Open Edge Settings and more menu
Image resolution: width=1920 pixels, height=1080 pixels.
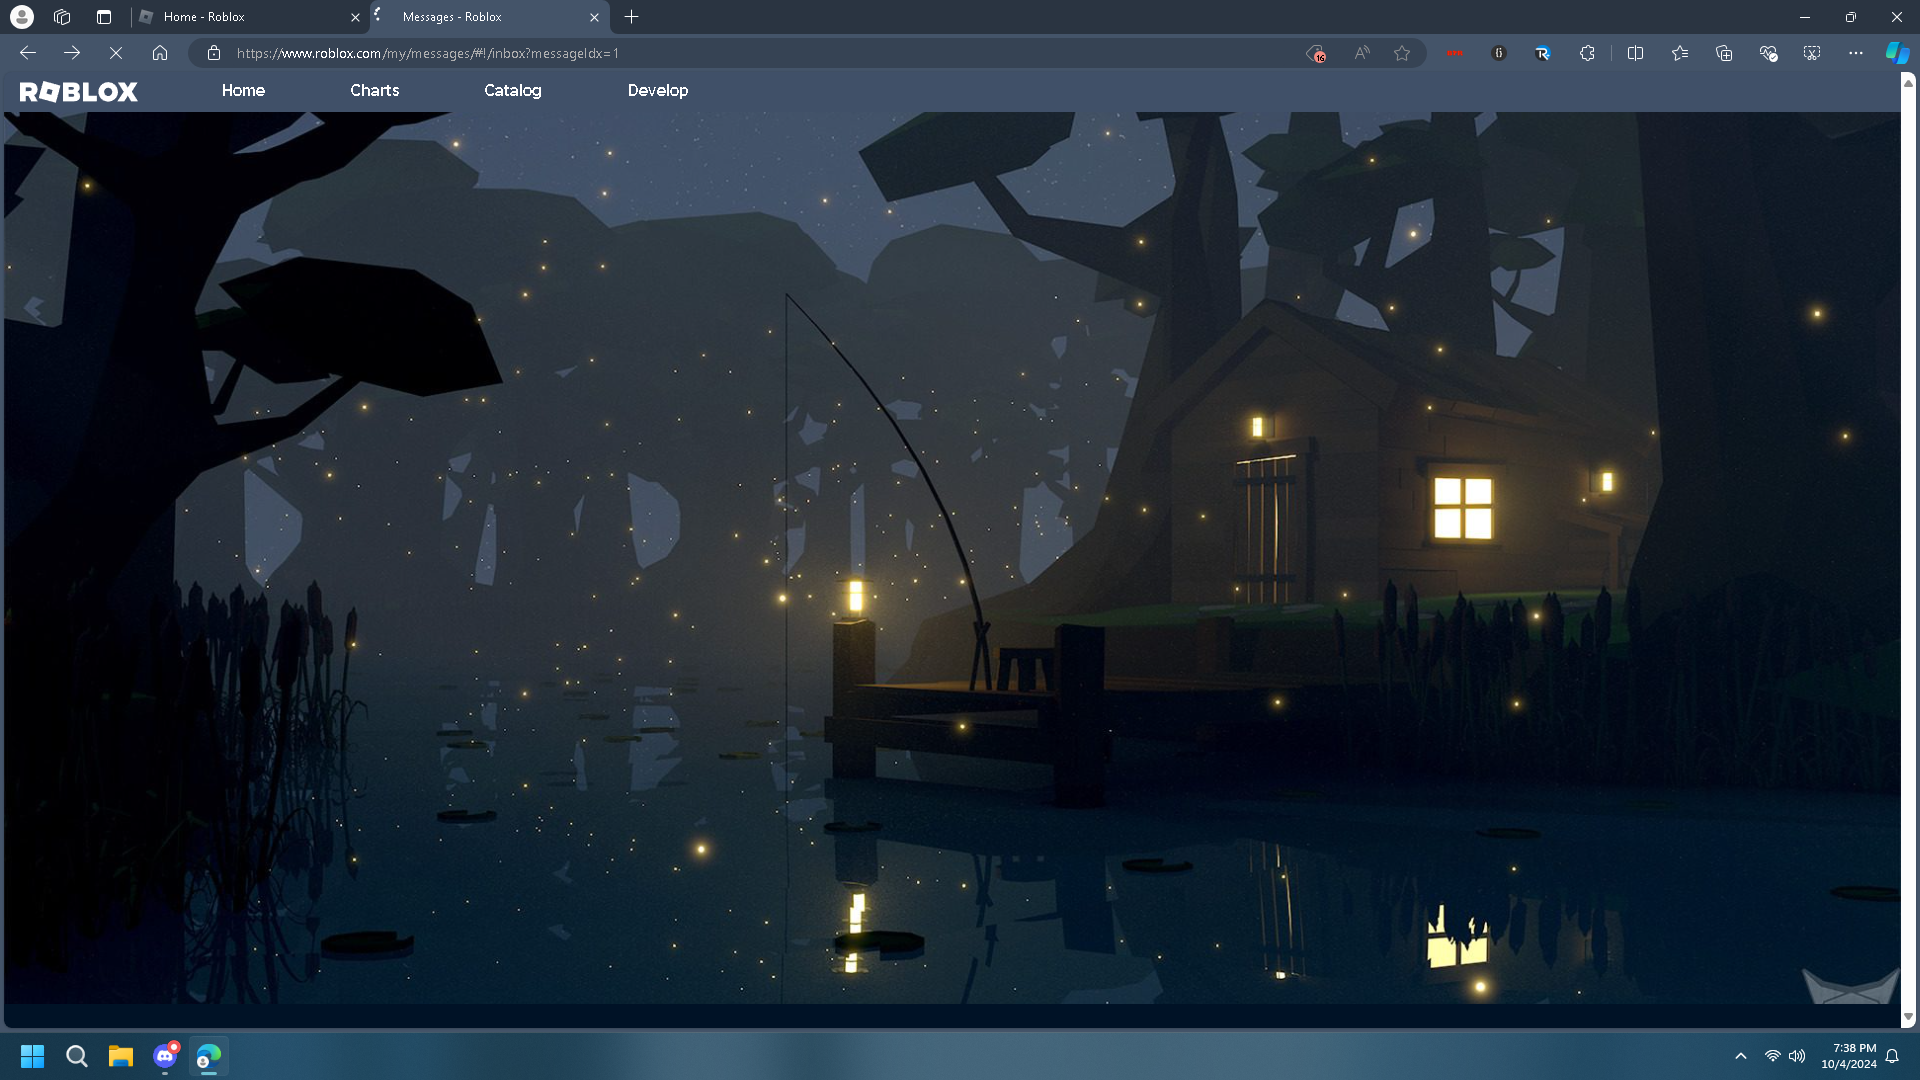pos(1856,53)
